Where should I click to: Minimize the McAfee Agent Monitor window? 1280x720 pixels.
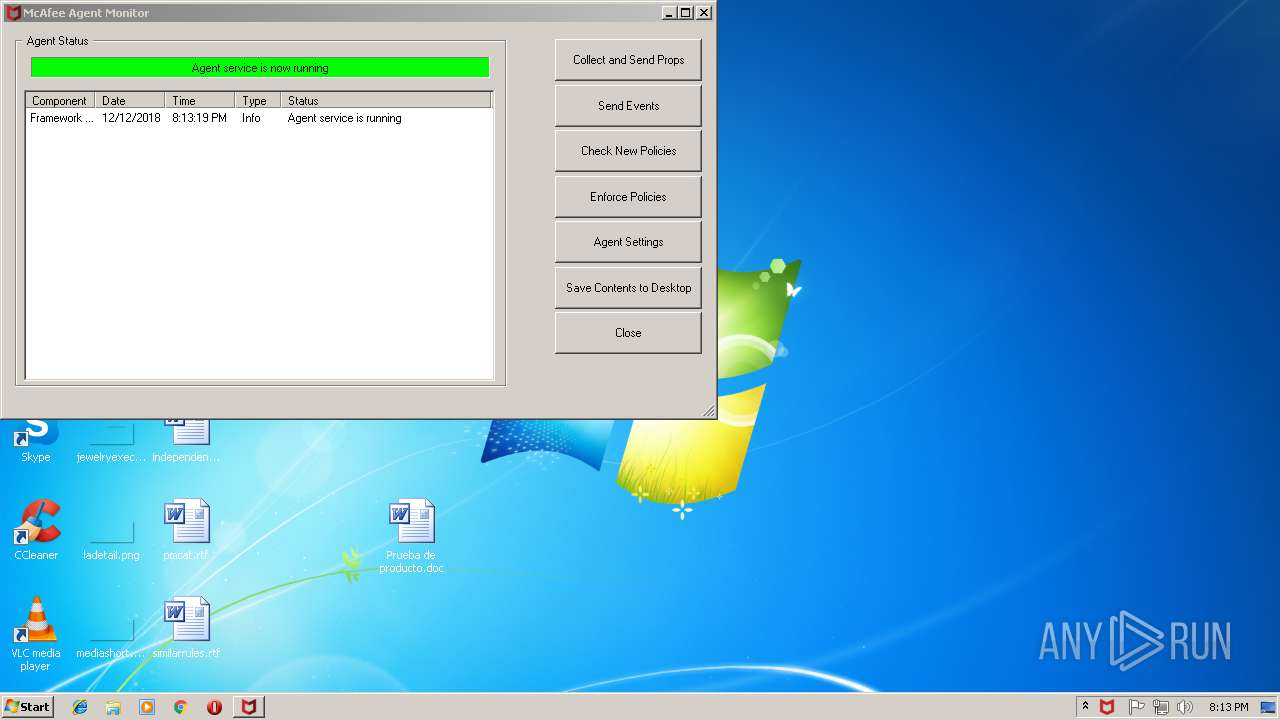pos(668,13)
